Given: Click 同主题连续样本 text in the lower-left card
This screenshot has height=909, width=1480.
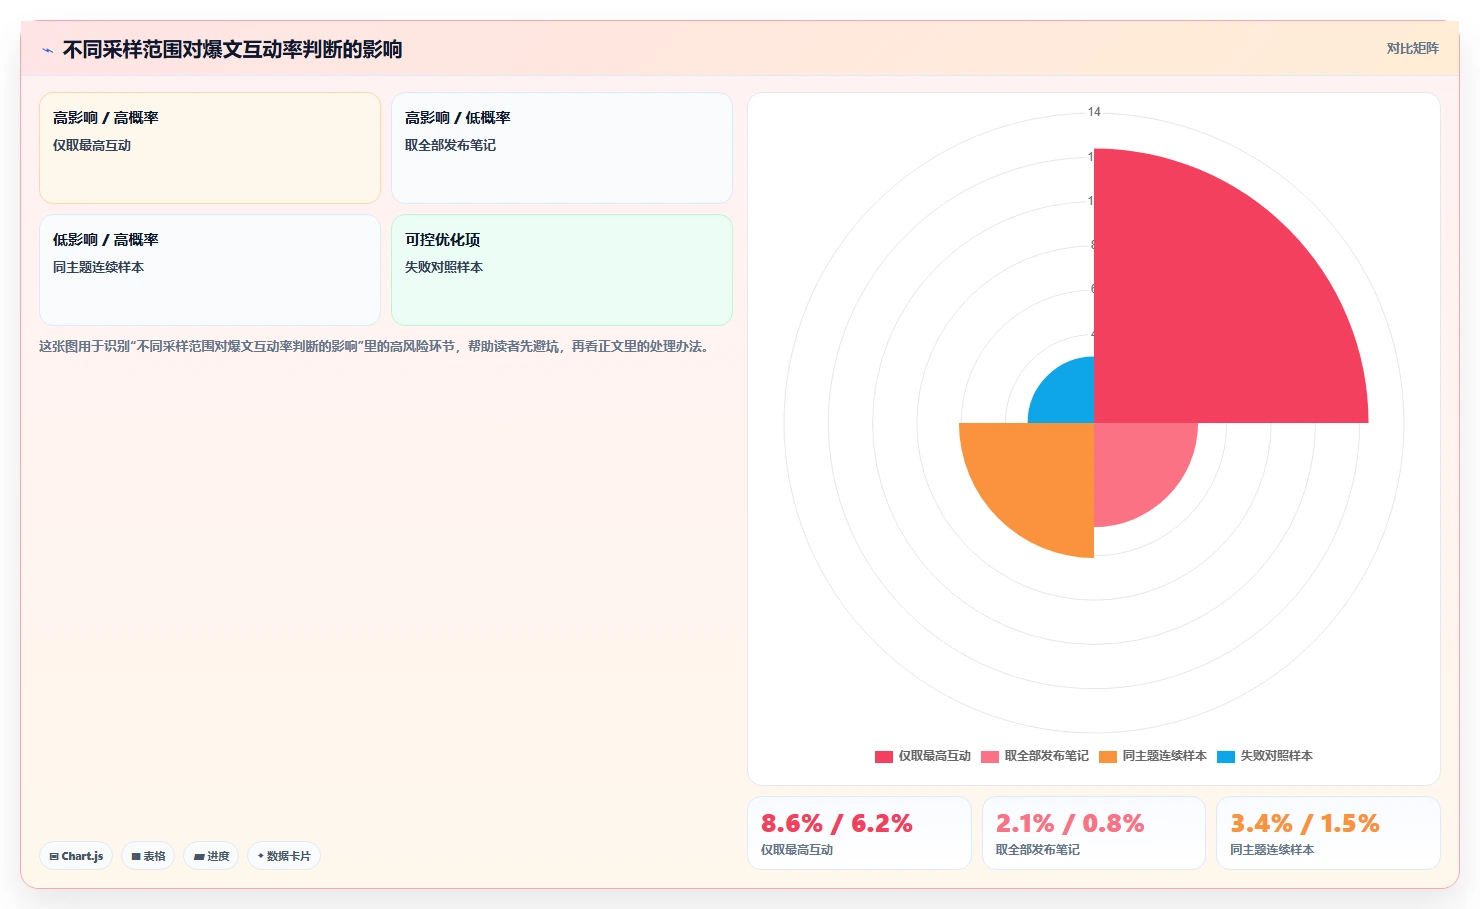Looking at the screenshot, I should (98, 267).
